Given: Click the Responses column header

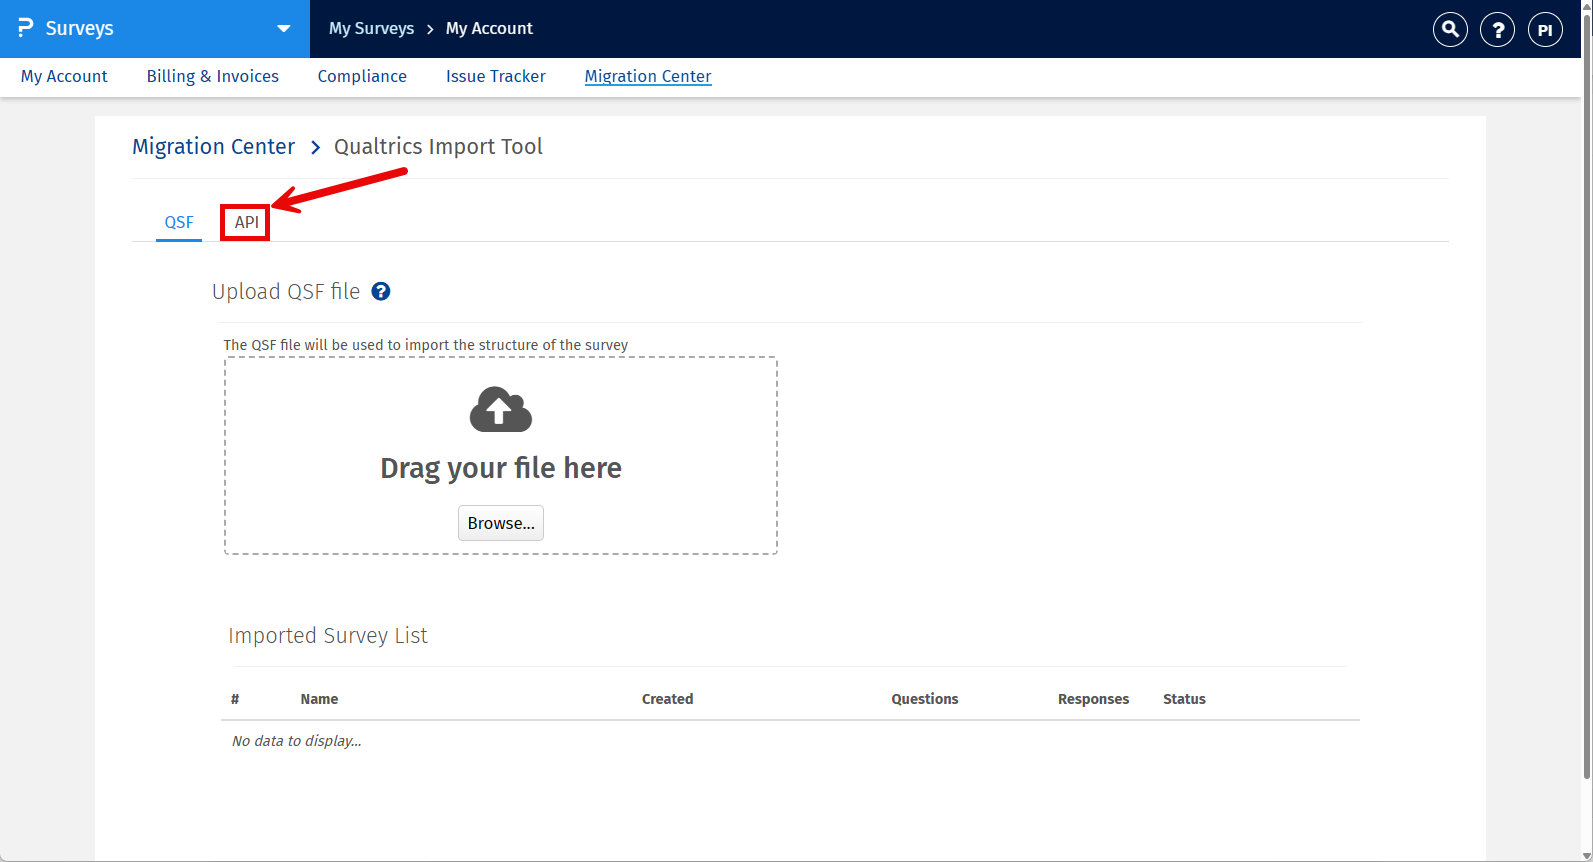Looking at the screenshot, I should pos(1093,699).
